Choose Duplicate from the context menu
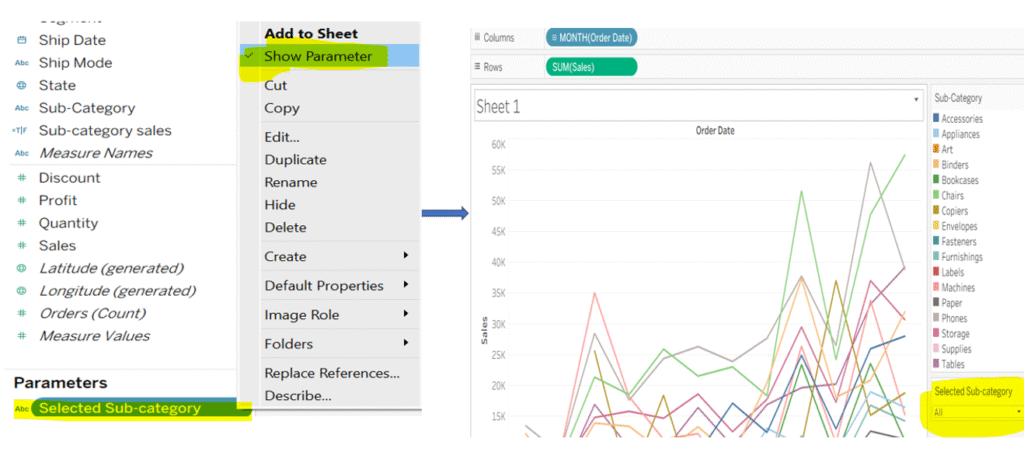Image resolution: width=1024 pixels, height=473 pixels. [x=295, y=160]
